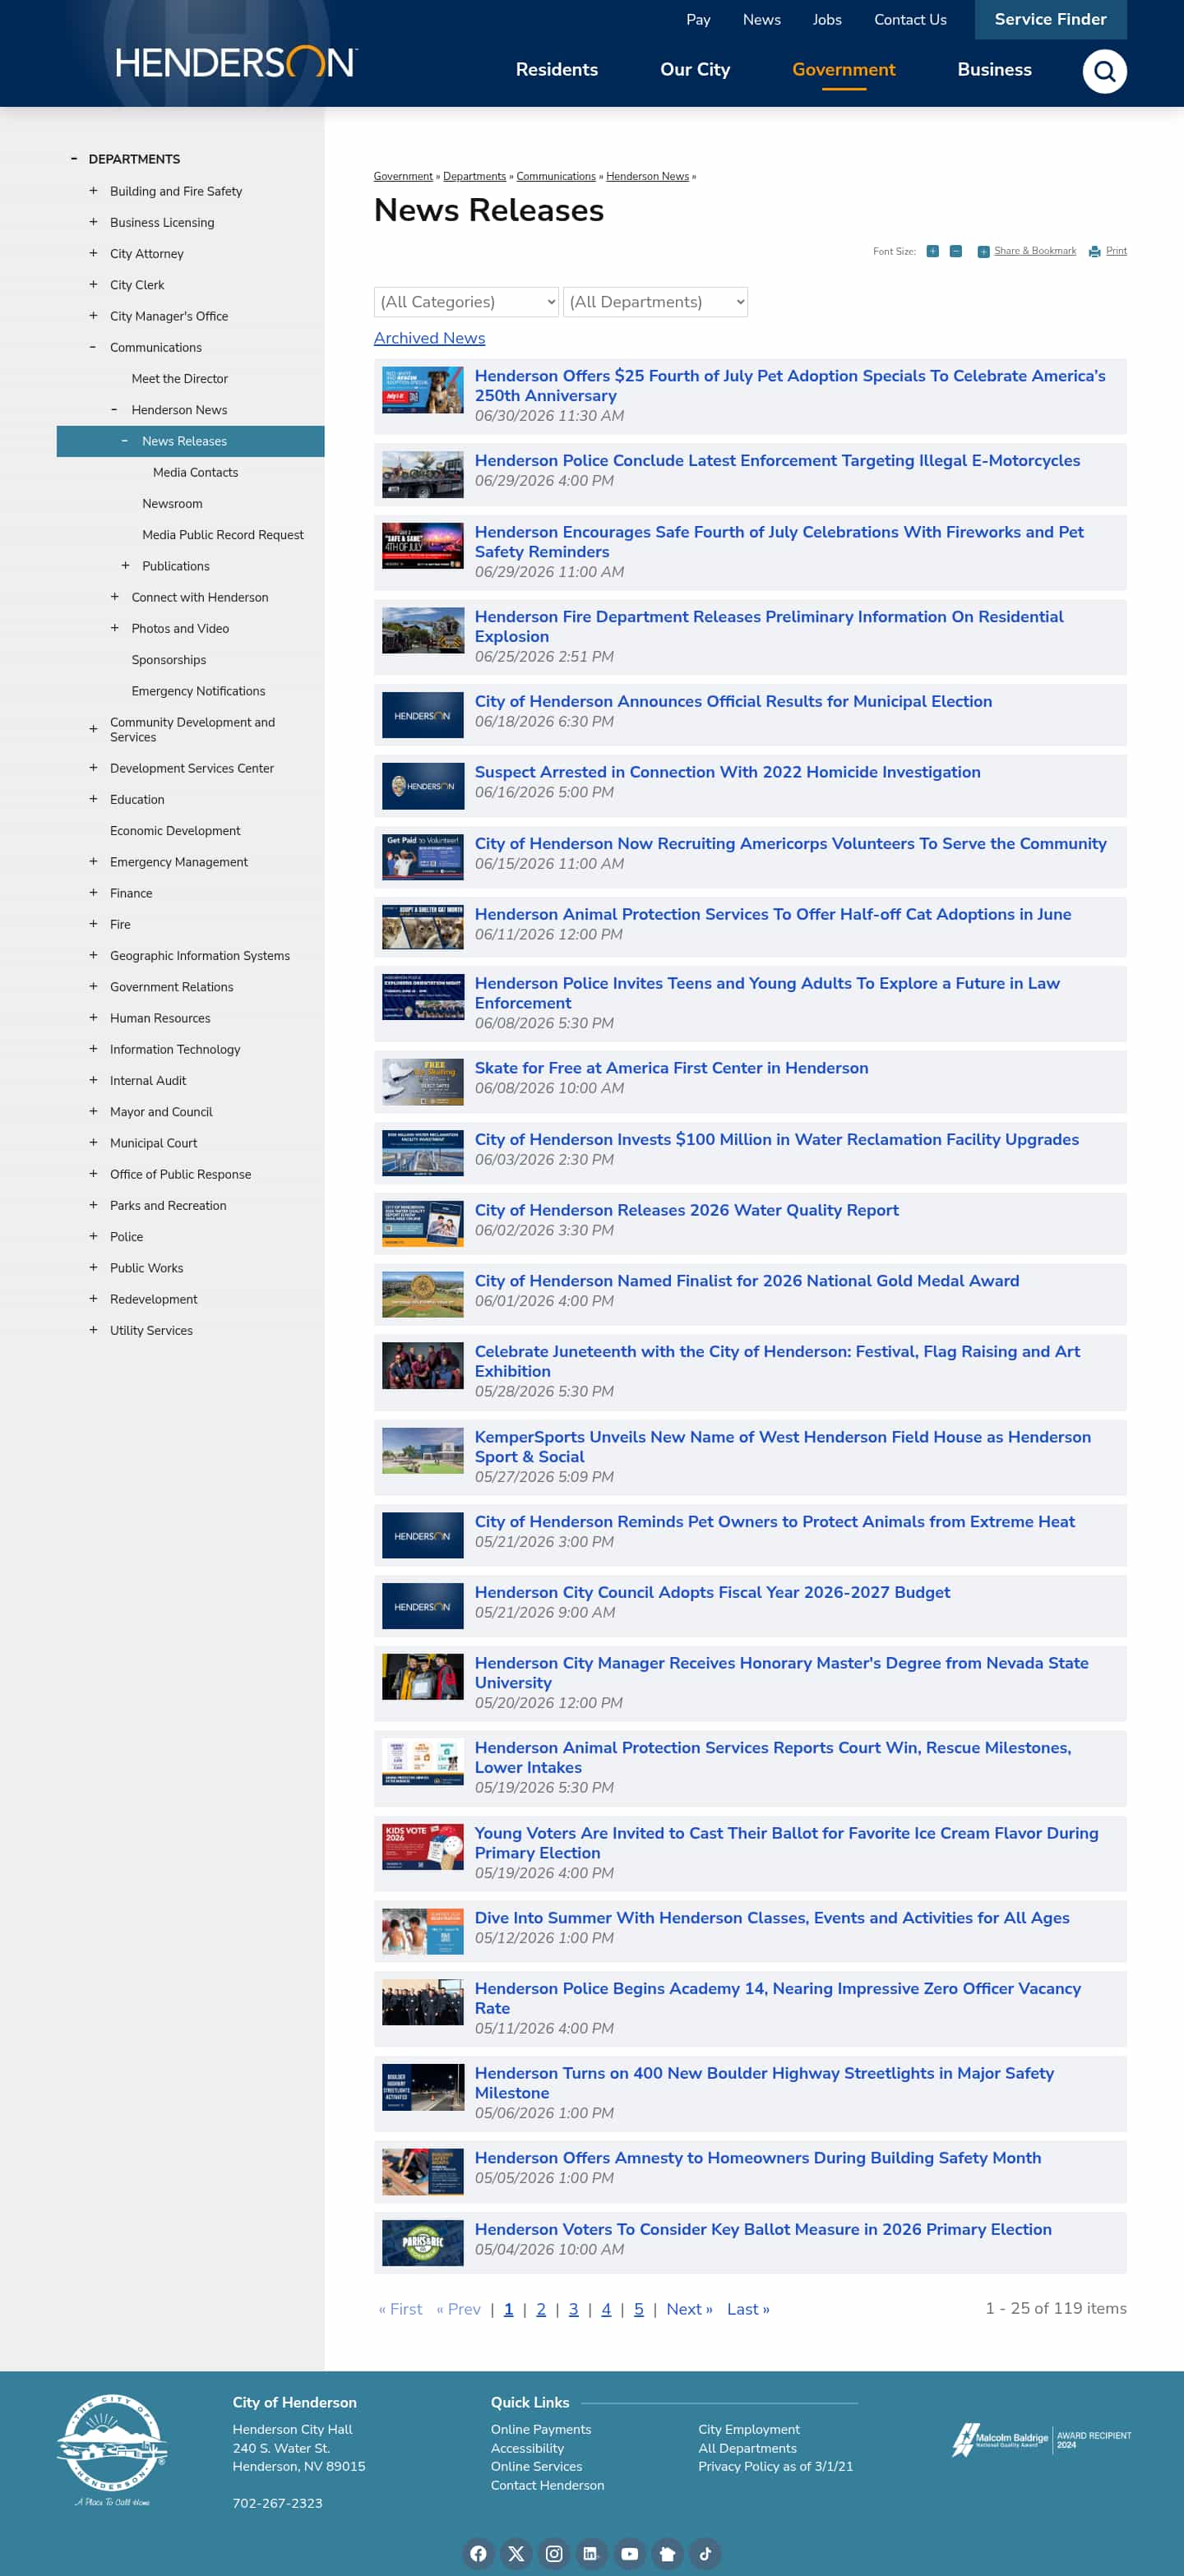Image resolution: width=1184 pixels, height=2576 pixels.
Task: Select Newsroom in the sidebar
Action: (172, 503)
